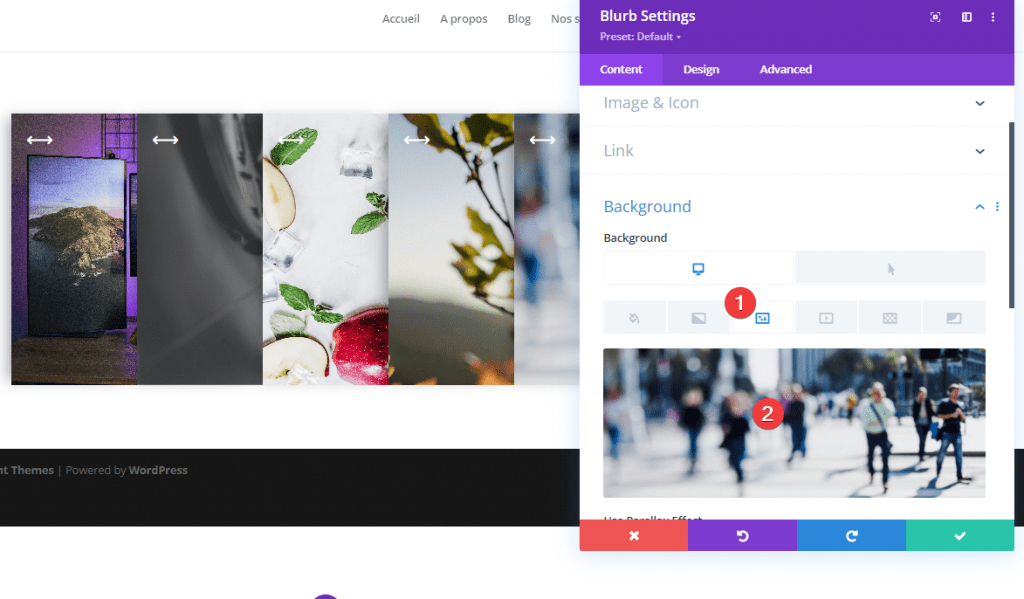The height and width of the screenshot is (599, 1024).
Task: Click the blue redo button
Action: pyautogui.click(x=851, y=536)
